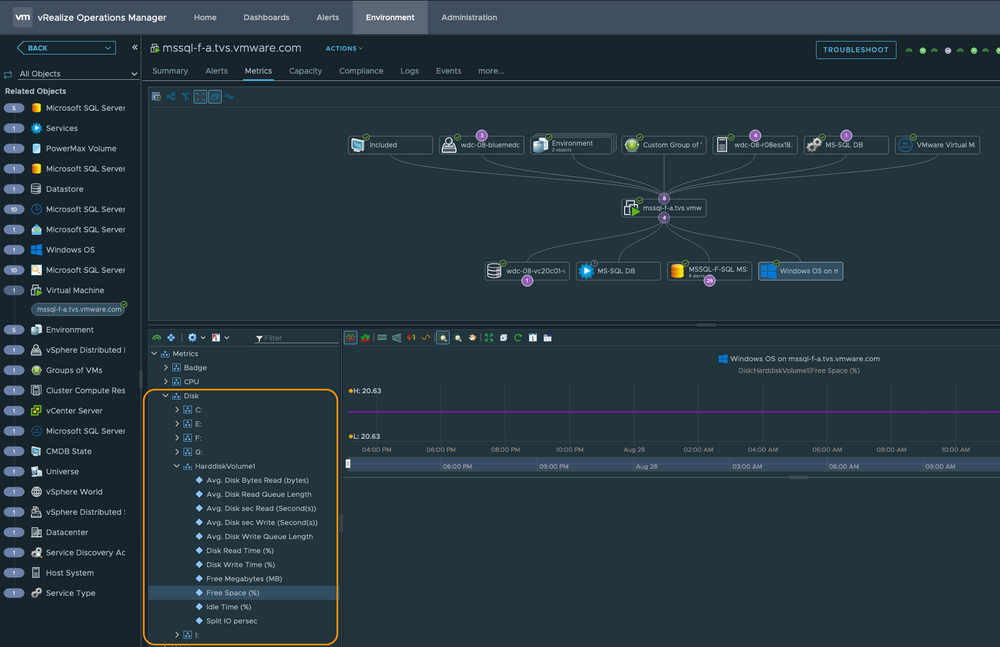This screenshot has width=1000, height=647.
Task: Expand the C: disk node
Action: point(177,410)
